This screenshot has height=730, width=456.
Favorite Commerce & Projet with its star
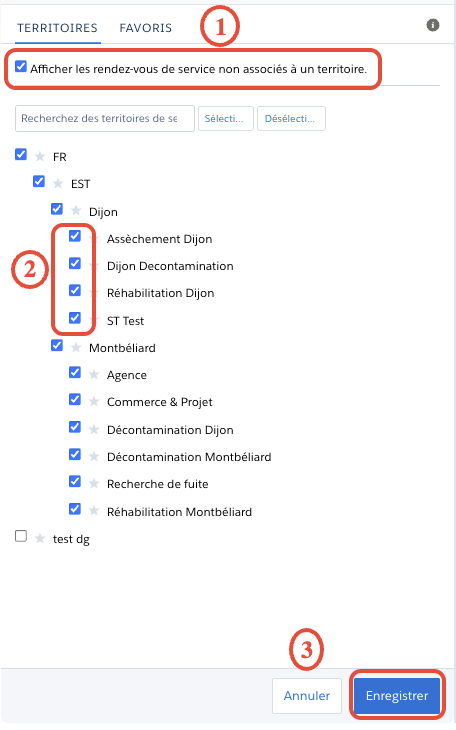pos(94,401)
